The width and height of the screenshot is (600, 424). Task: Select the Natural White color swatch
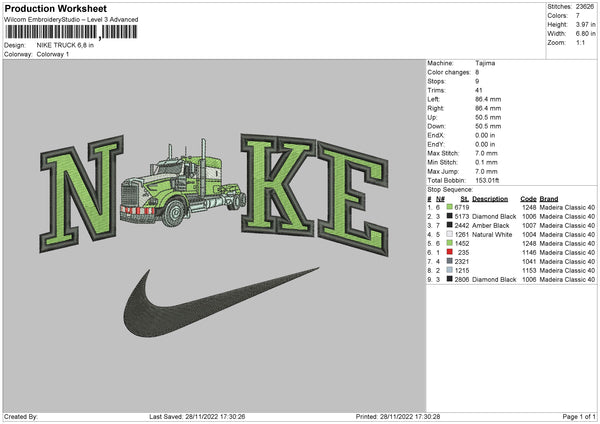[449, 234]
